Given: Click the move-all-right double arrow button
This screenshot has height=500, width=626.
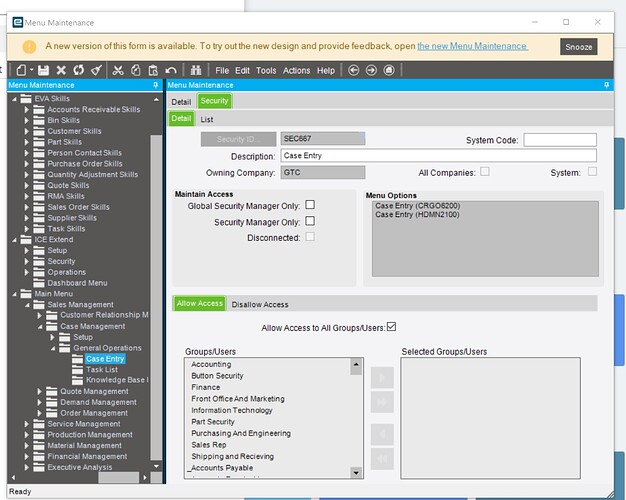Looking at the screenshot, I should [x=382, y=402].
